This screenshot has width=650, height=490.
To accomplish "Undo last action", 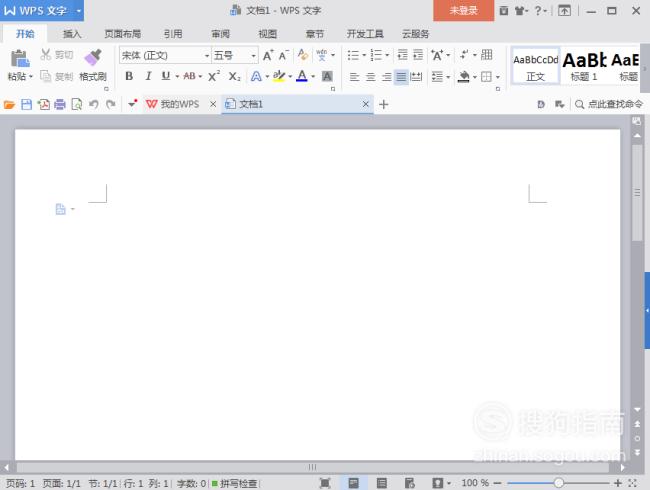I will point(94,104).
